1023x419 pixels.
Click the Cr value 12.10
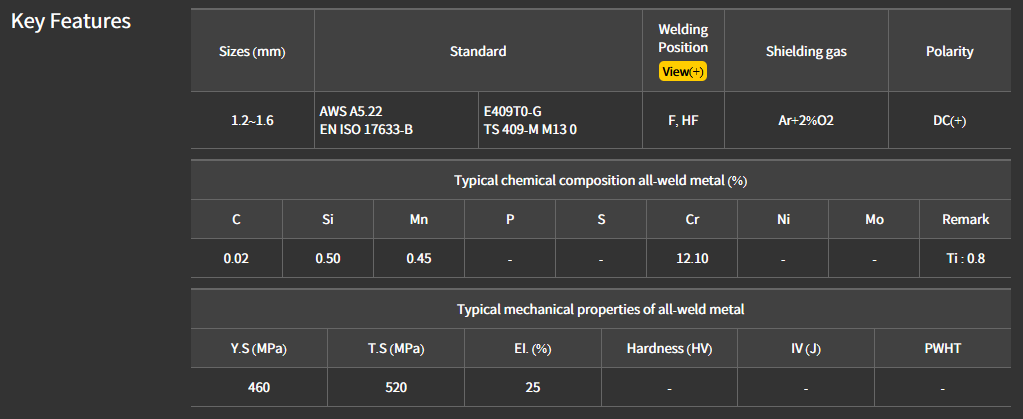point(692,258)
